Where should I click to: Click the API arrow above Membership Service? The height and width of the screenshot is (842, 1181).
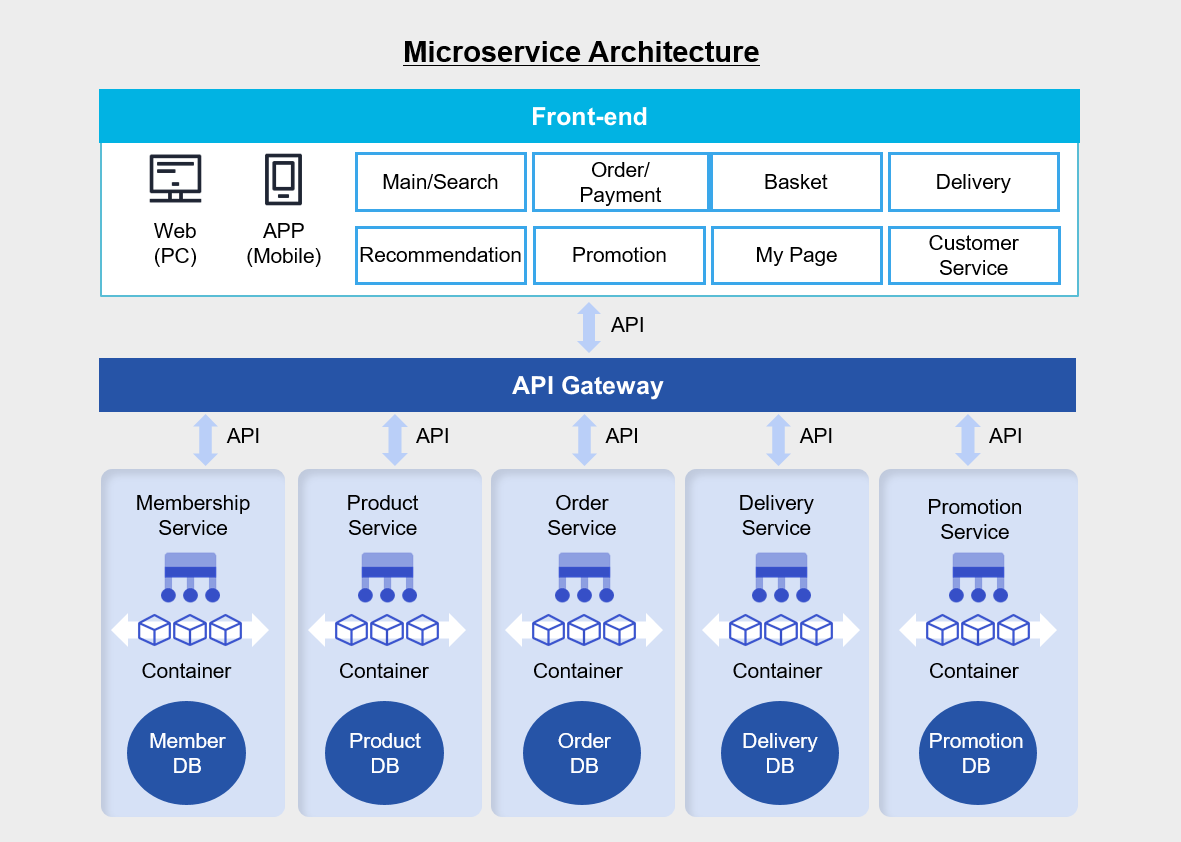point(205,440)
